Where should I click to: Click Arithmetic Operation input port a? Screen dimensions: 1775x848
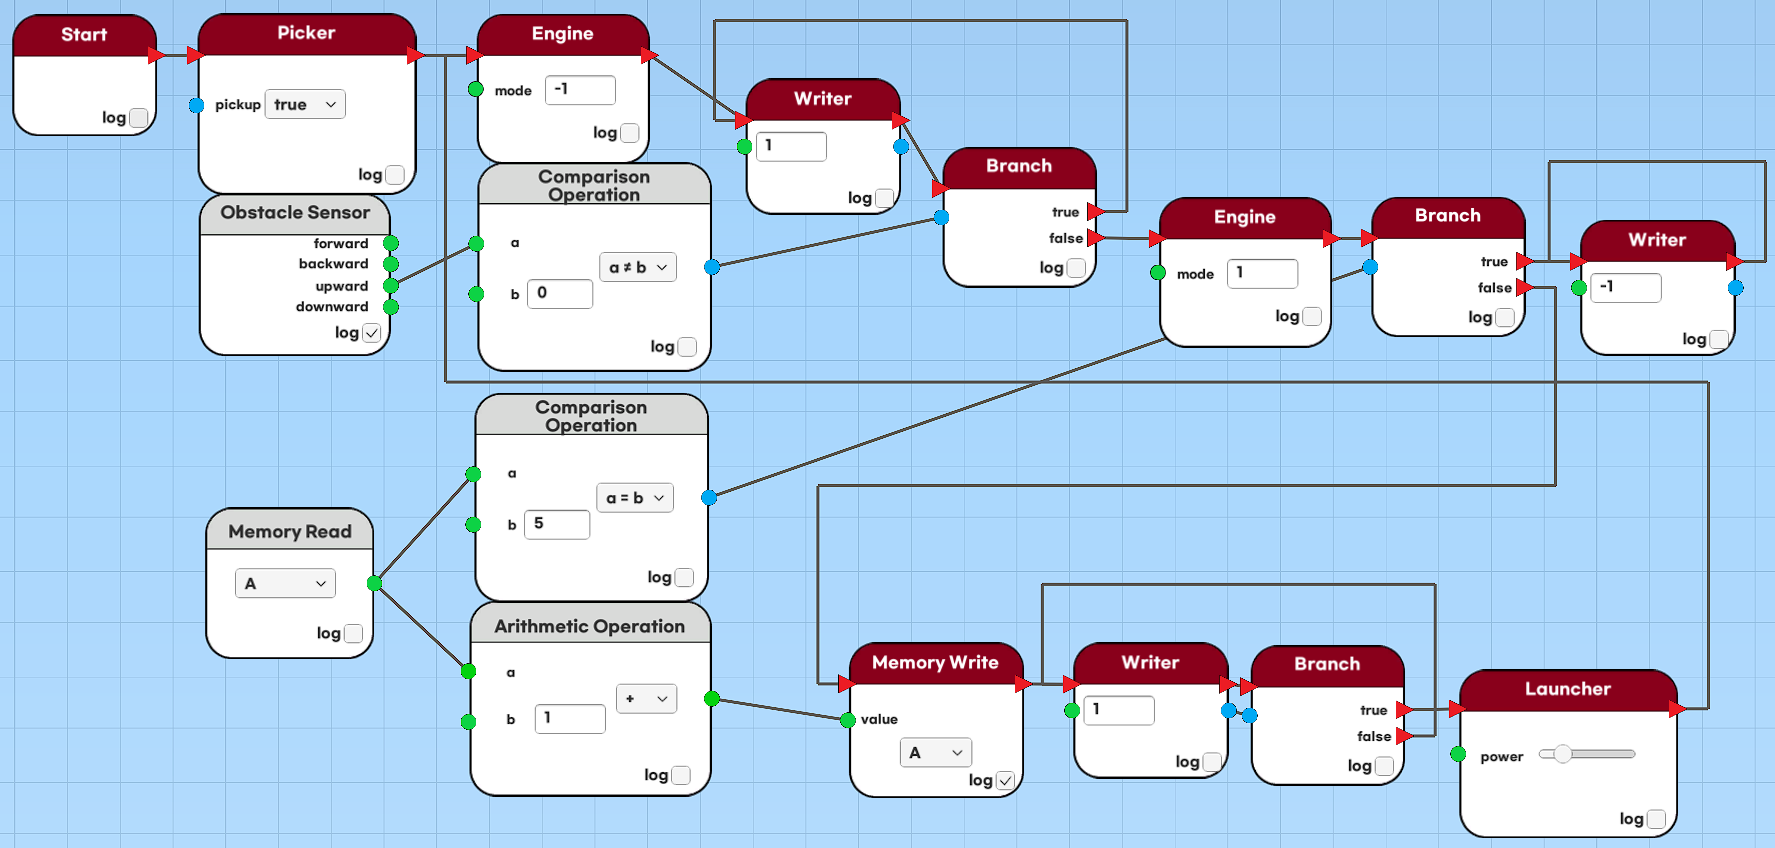(x=468, y=671)
